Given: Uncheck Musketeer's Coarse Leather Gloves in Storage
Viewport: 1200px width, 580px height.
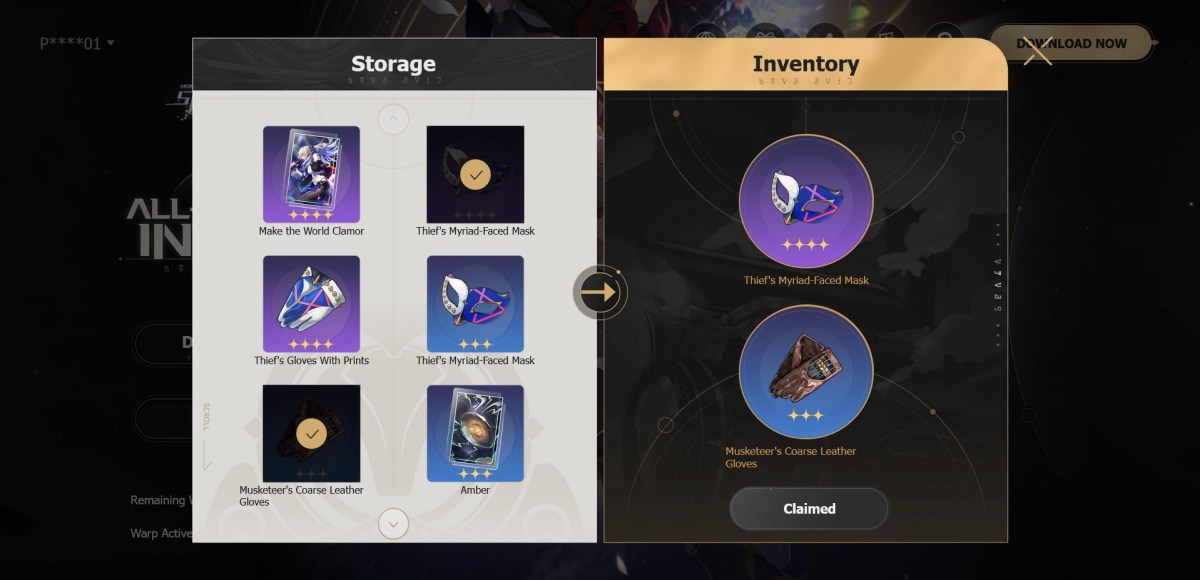Looking at the screenshot, I should (311, 433).
